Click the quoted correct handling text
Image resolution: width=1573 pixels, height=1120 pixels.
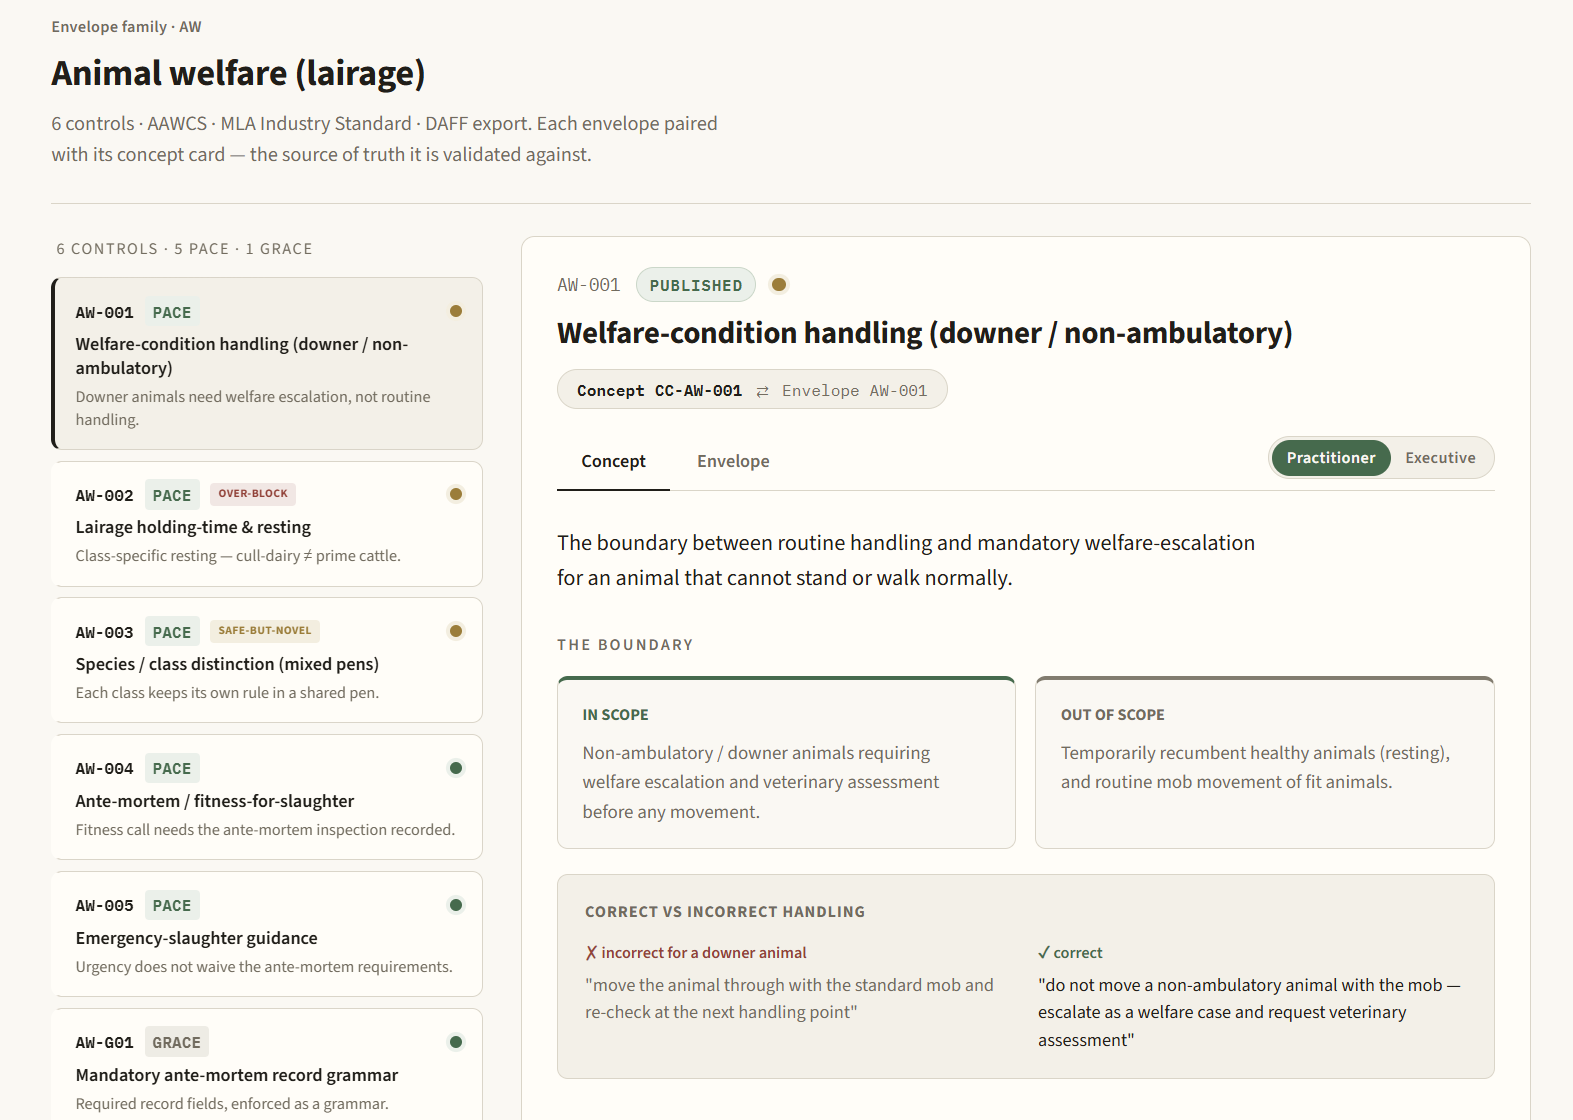1249,1012
